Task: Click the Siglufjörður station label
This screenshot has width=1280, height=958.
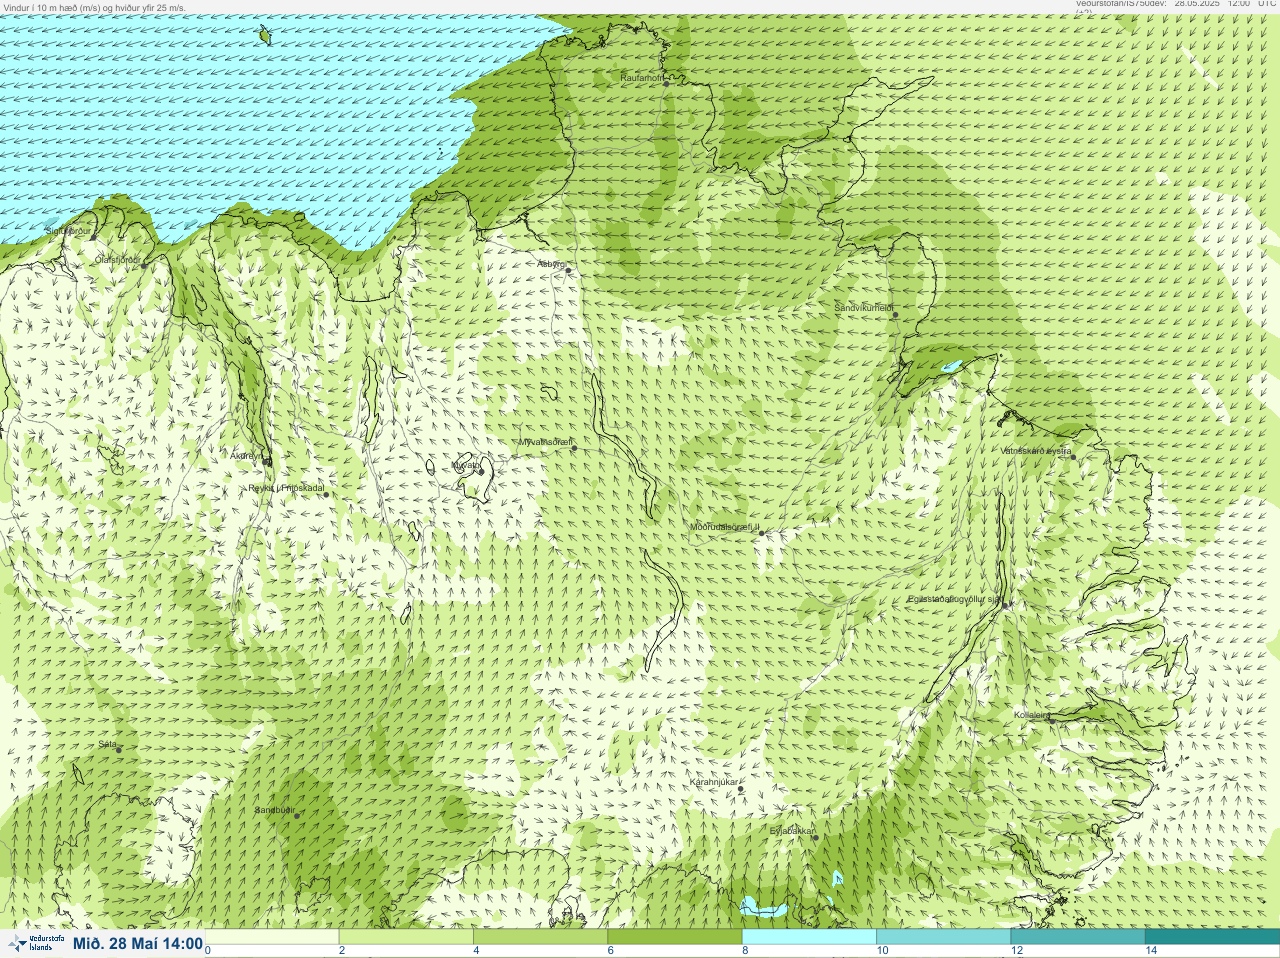Action: 68,231
